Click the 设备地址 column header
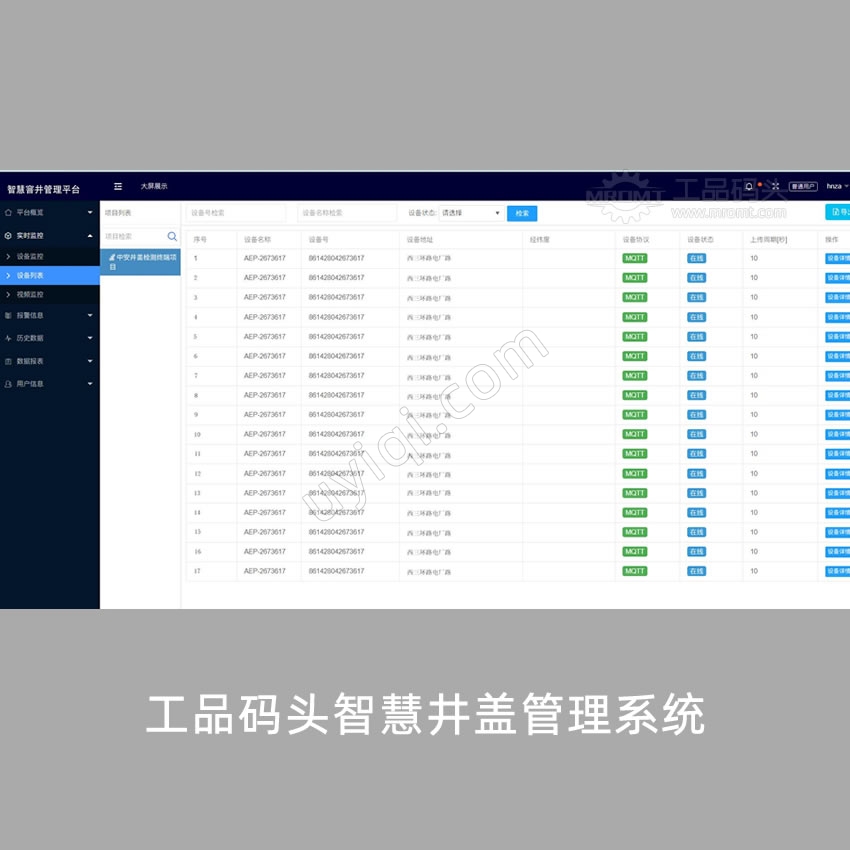 click(x=420, y=240)
